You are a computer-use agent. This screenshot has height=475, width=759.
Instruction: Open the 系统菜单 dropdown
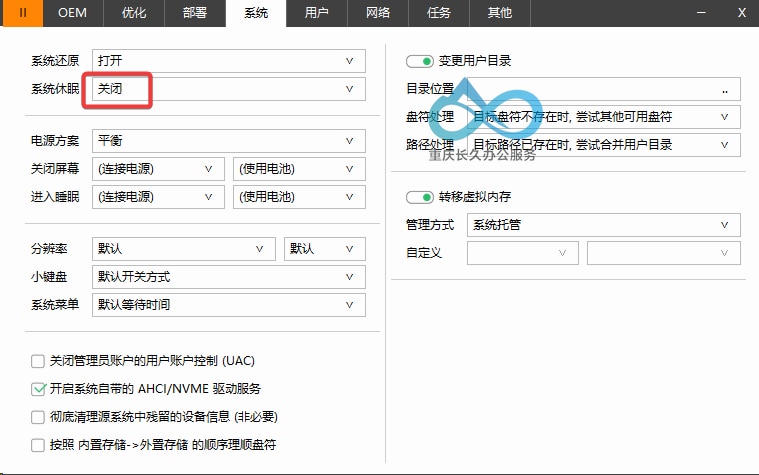(228, 305)
